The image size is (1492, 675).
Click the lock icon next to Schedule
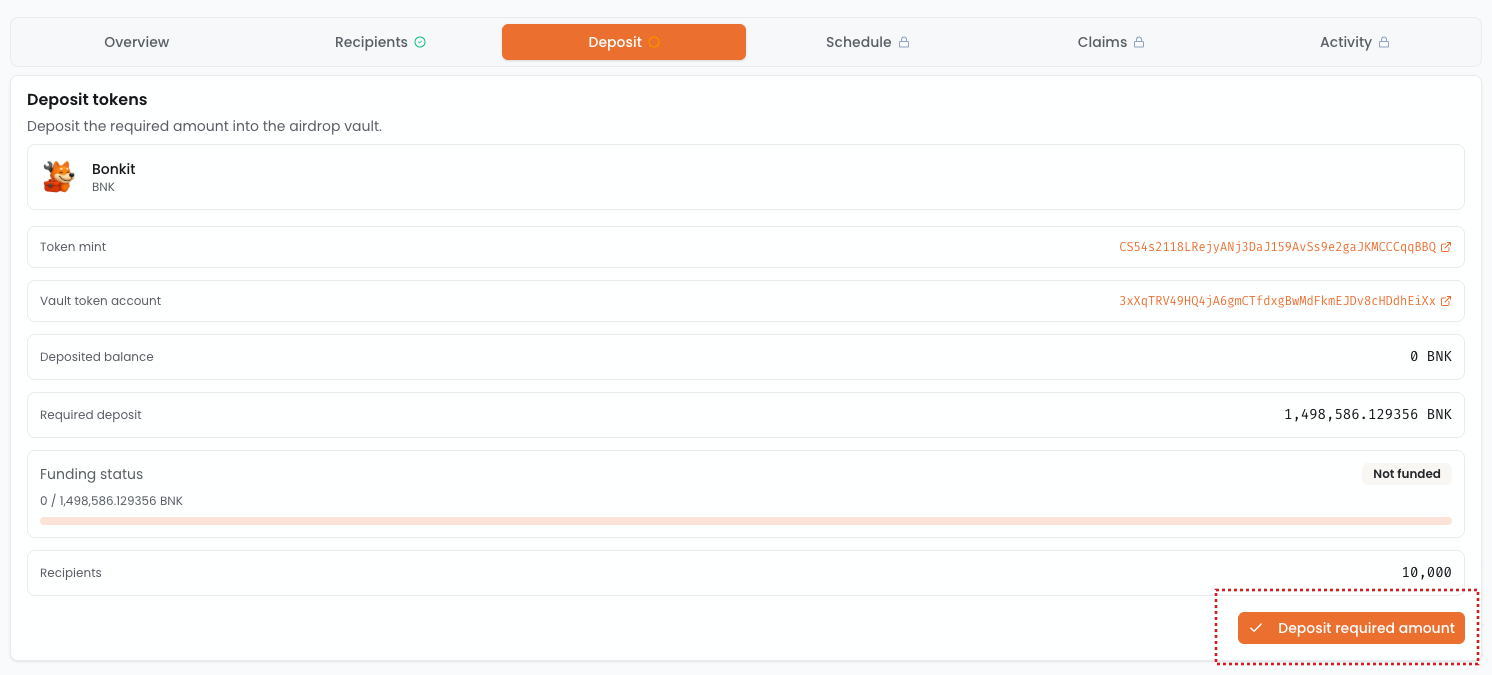pos(904,42)
